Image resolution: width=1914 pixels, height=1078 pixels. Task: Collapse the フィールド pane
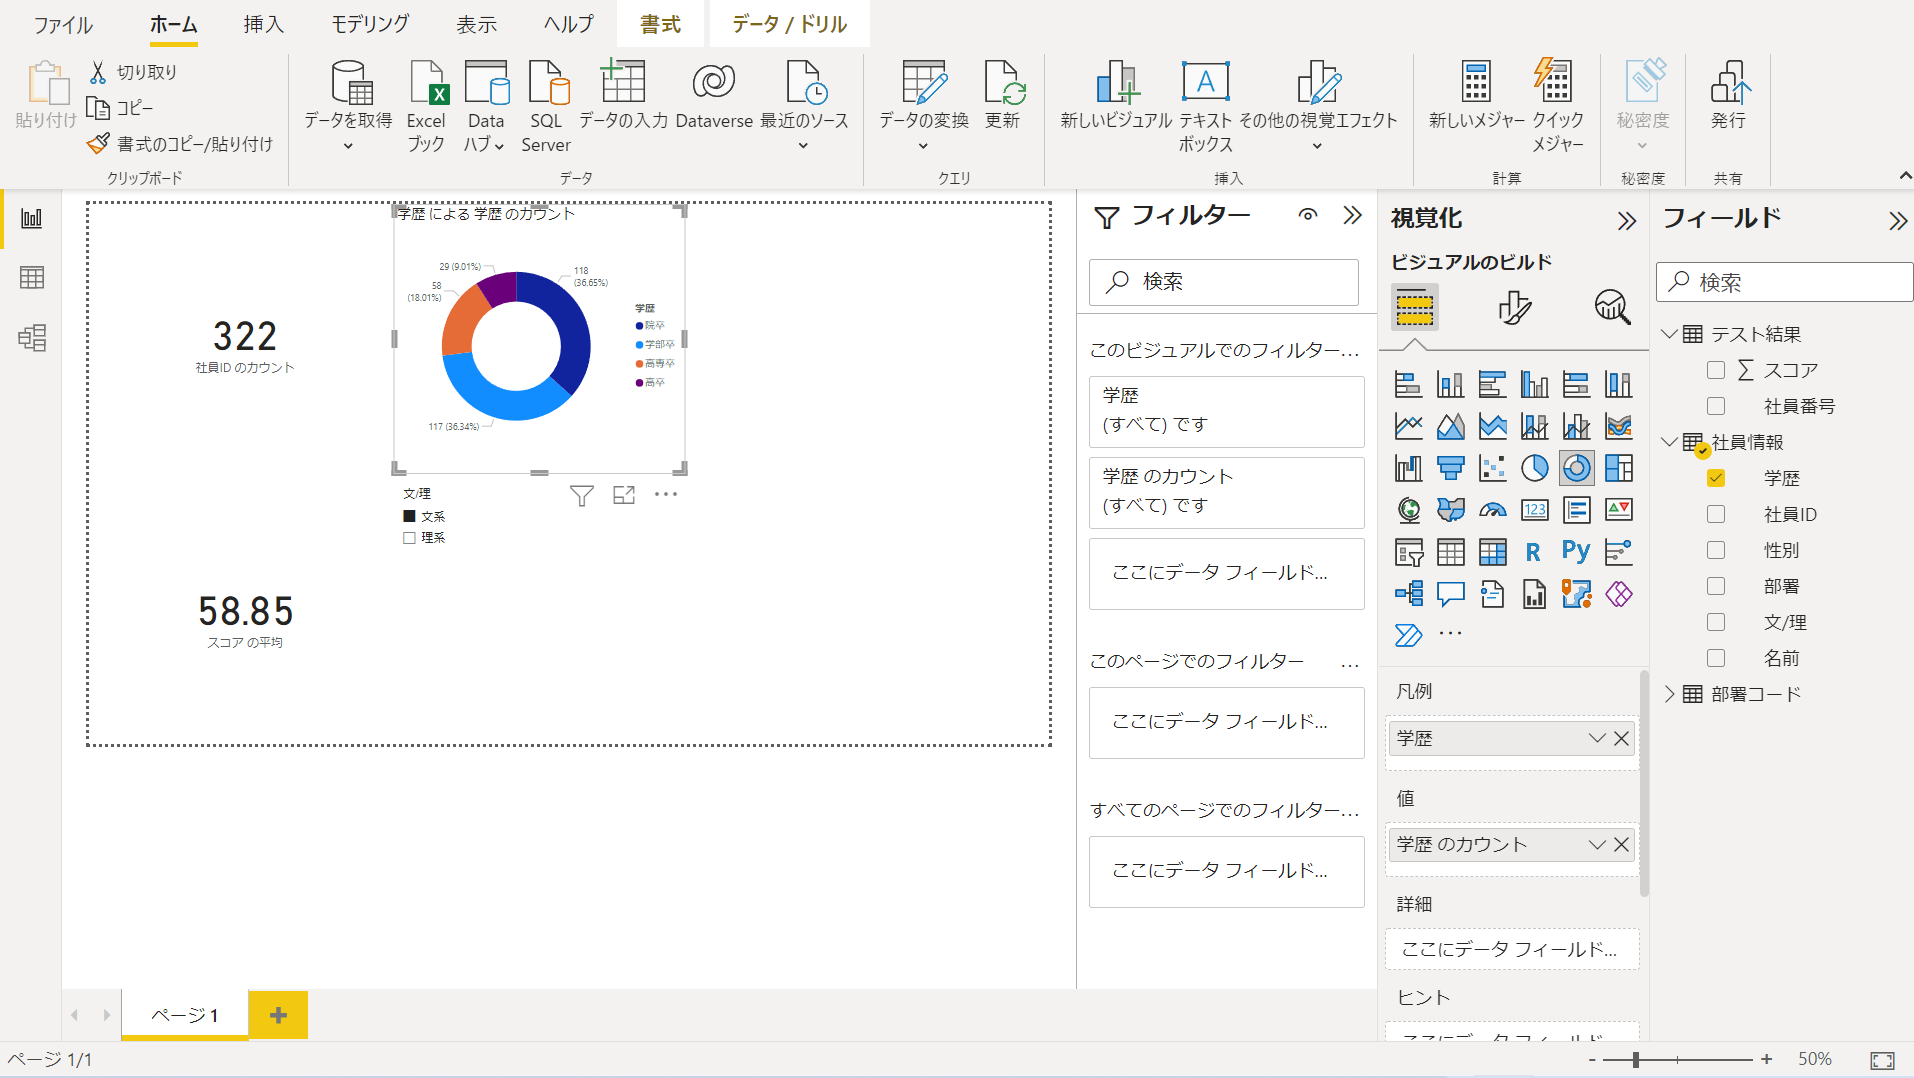coord(1897,221)
